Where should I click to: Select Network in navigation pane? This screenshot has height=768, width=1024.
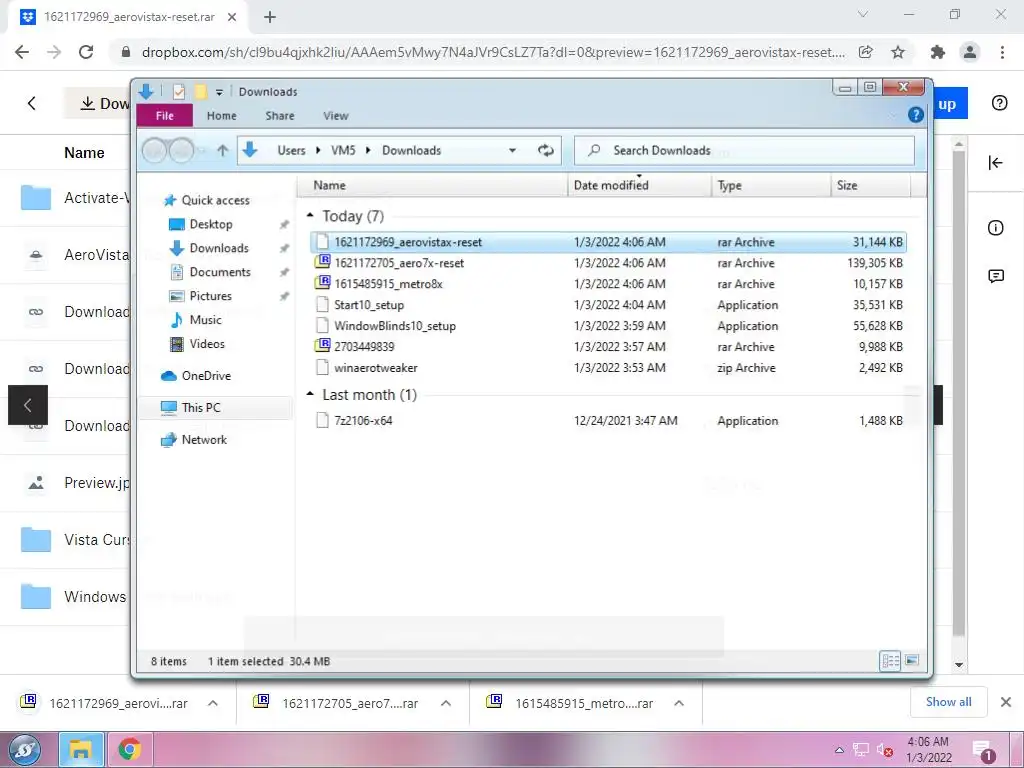coord(204,440)
